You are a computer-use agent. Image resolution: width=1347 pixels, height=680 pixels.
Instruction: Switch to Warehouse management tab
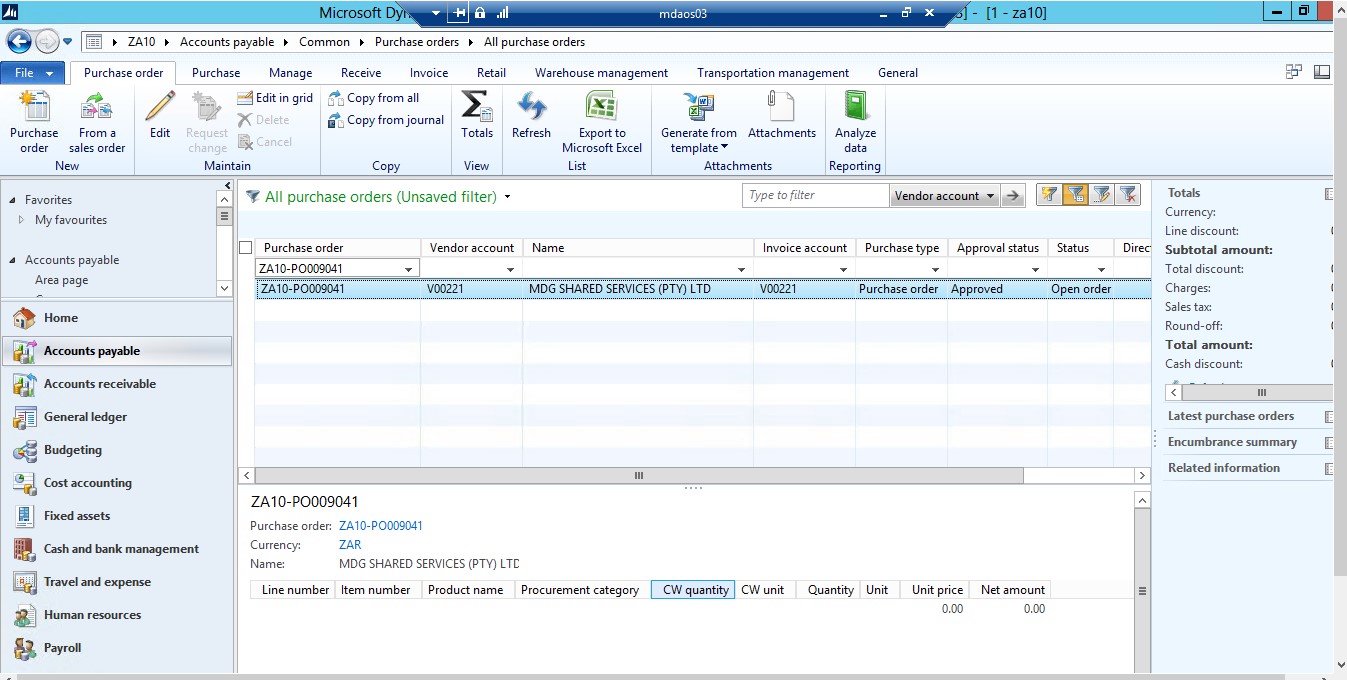601,73
